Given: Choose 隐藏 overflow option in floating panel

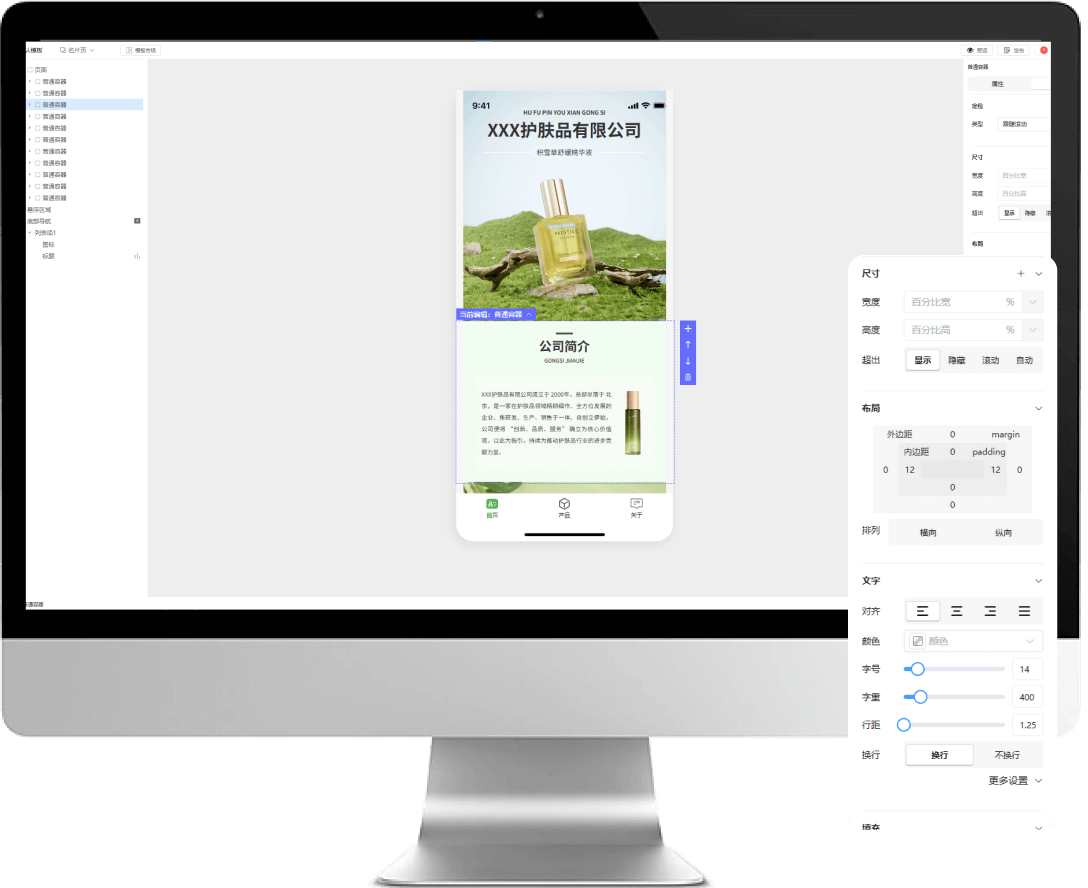Looking at the screenshot, I should point(957,360).
